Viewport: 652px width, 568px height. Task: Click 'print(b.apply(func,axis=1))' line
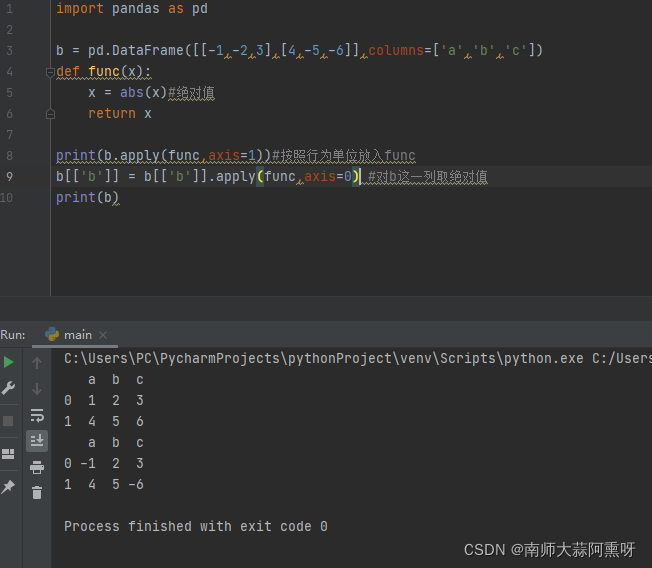pos(163,156)
